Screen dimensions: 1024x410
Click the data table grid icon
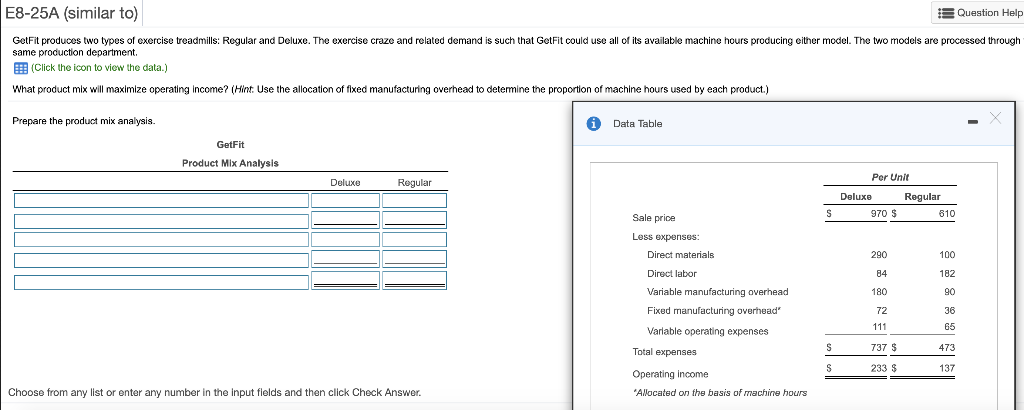20,67
